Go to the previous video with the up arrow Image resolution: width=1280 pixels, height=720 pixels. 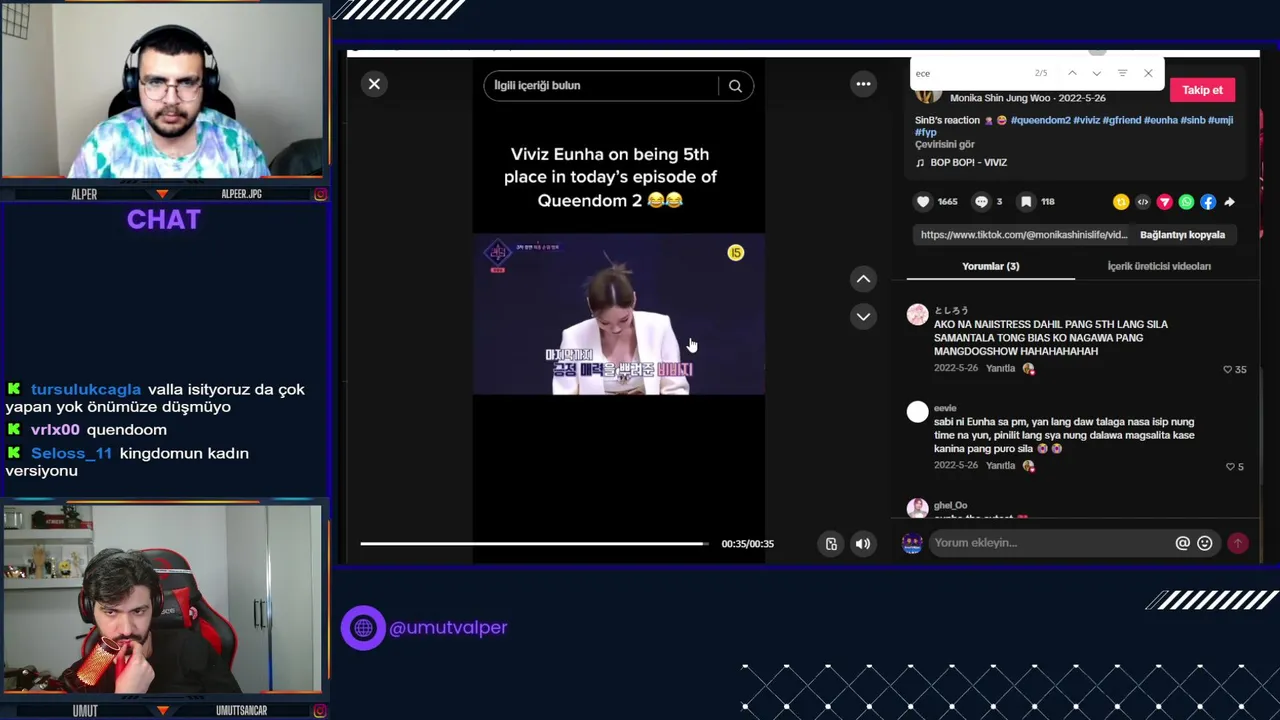(863, 279)
